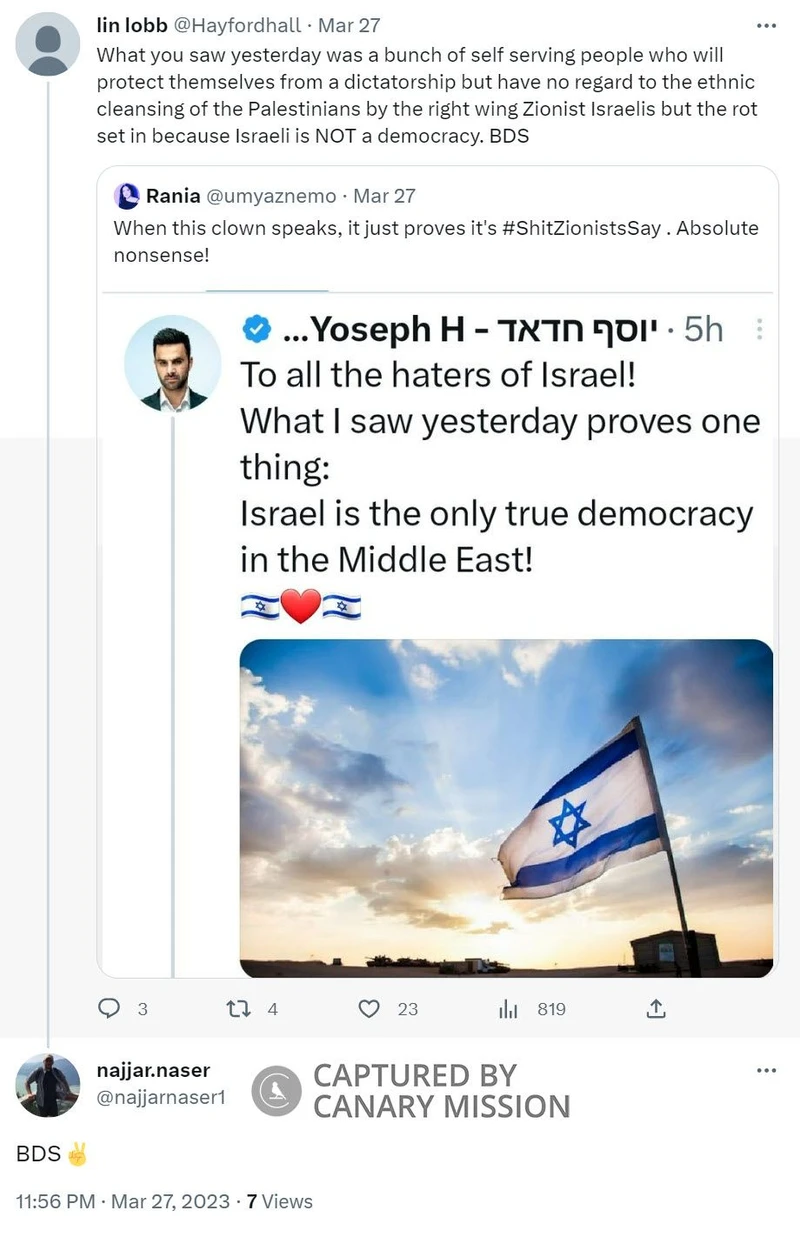Click the 5h timestamp on Yoseph's tweet
The height and width of the screenshot is (1237, 800).
pyautogui.click(x=701, y=328)
